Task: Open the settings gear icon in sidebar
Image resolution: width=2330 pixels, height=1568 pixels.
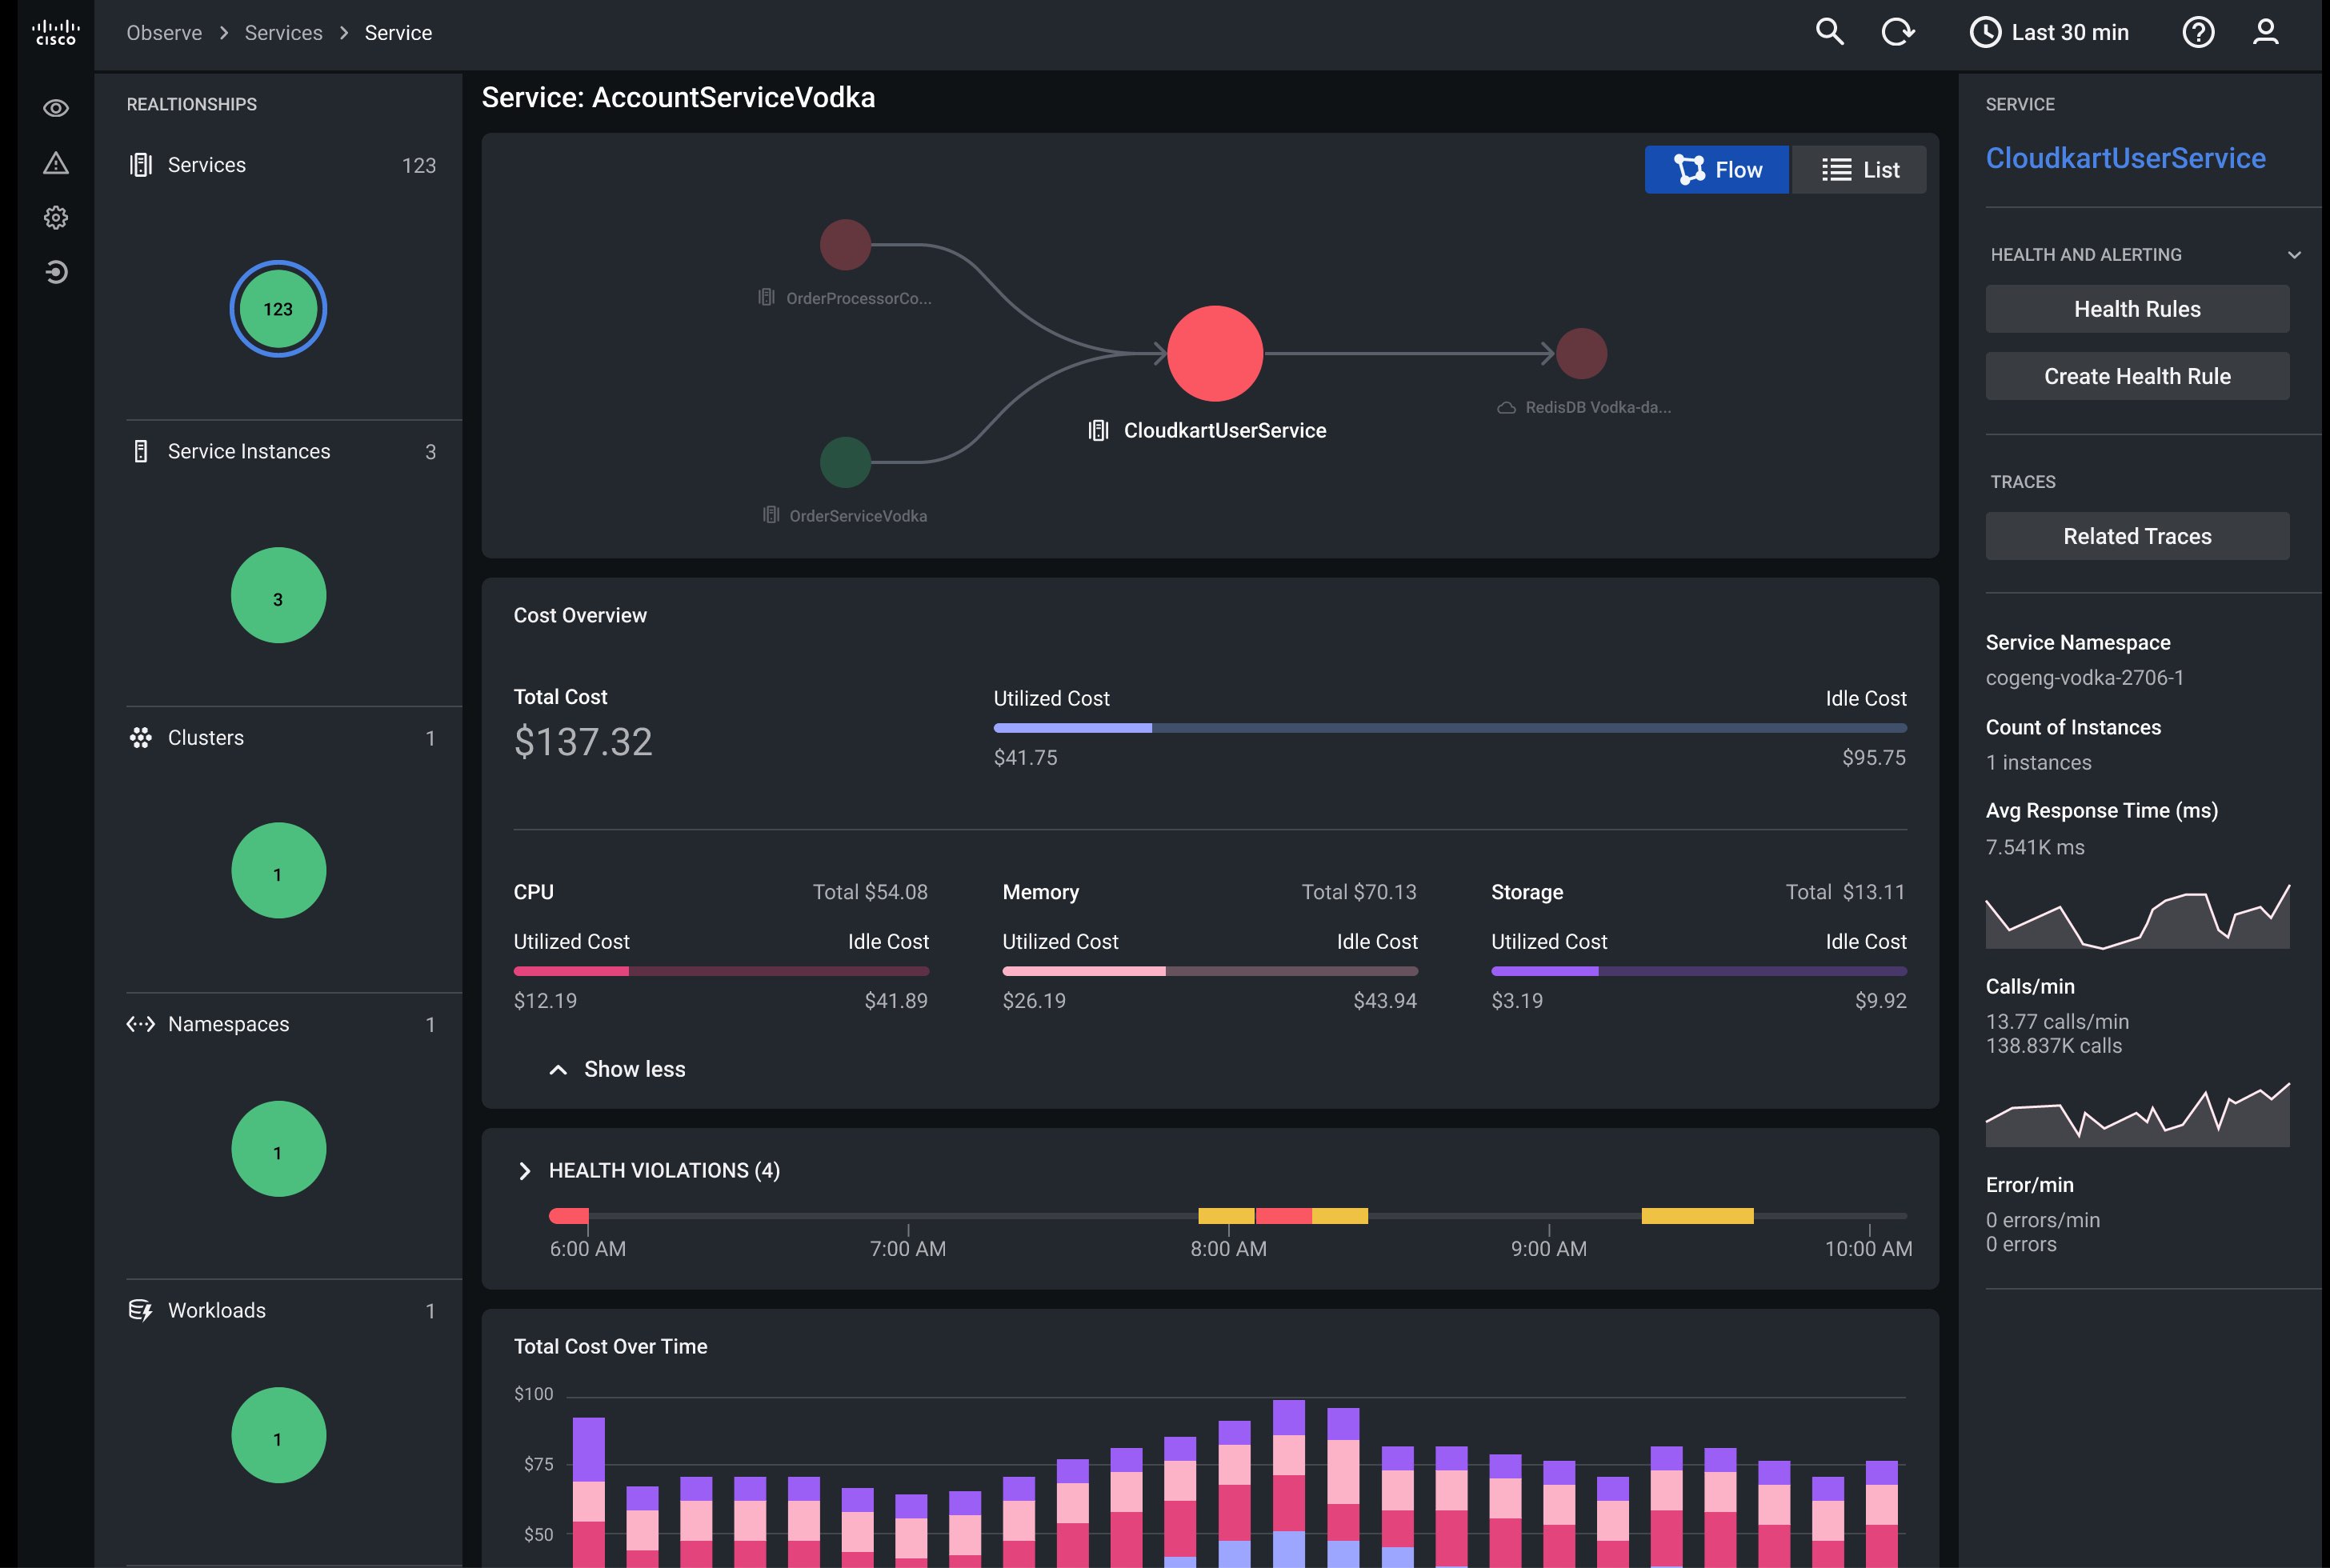Action: (x=56, y=217)
